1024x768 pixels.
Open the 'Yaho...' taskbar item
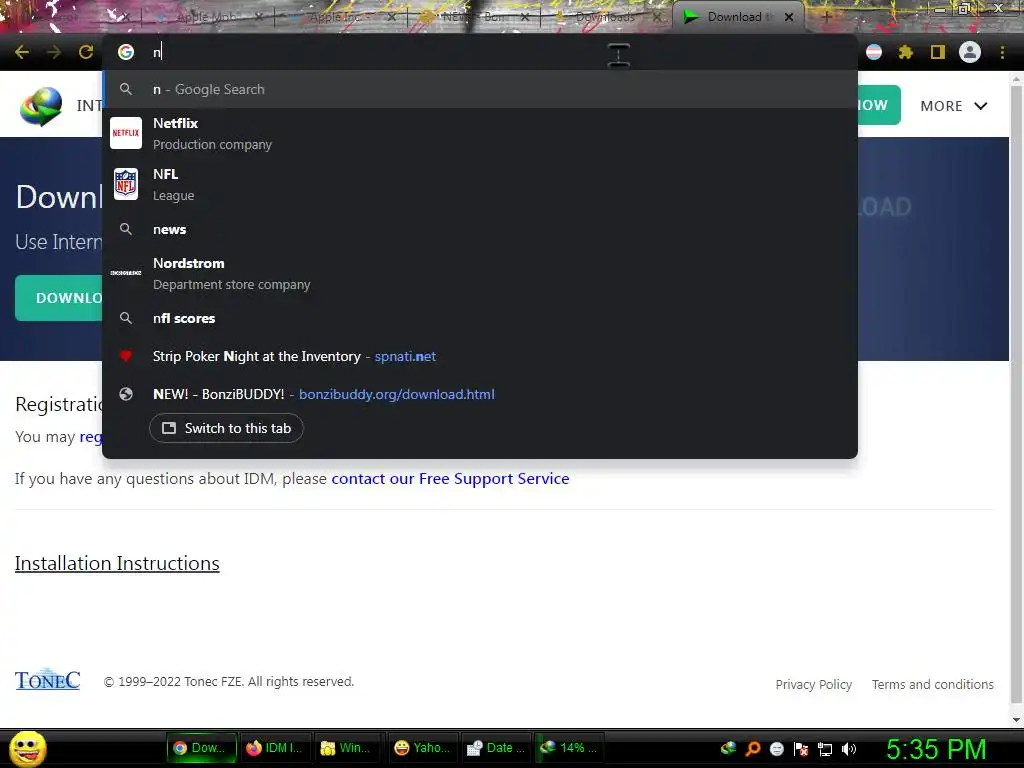click(x=423, y=748)
